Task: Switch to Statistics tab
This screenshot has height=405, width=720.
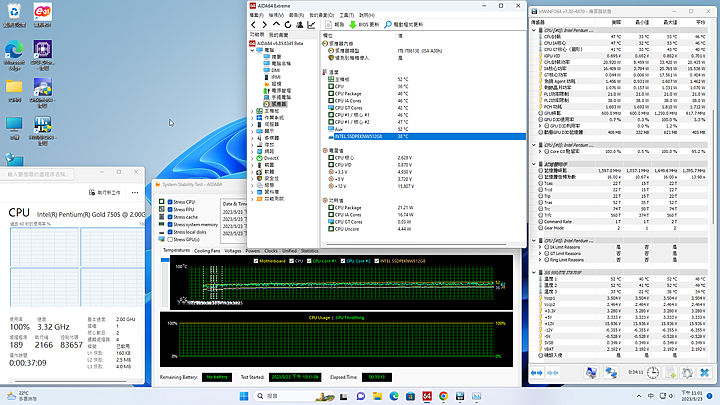Action: [x=309, y=251]
